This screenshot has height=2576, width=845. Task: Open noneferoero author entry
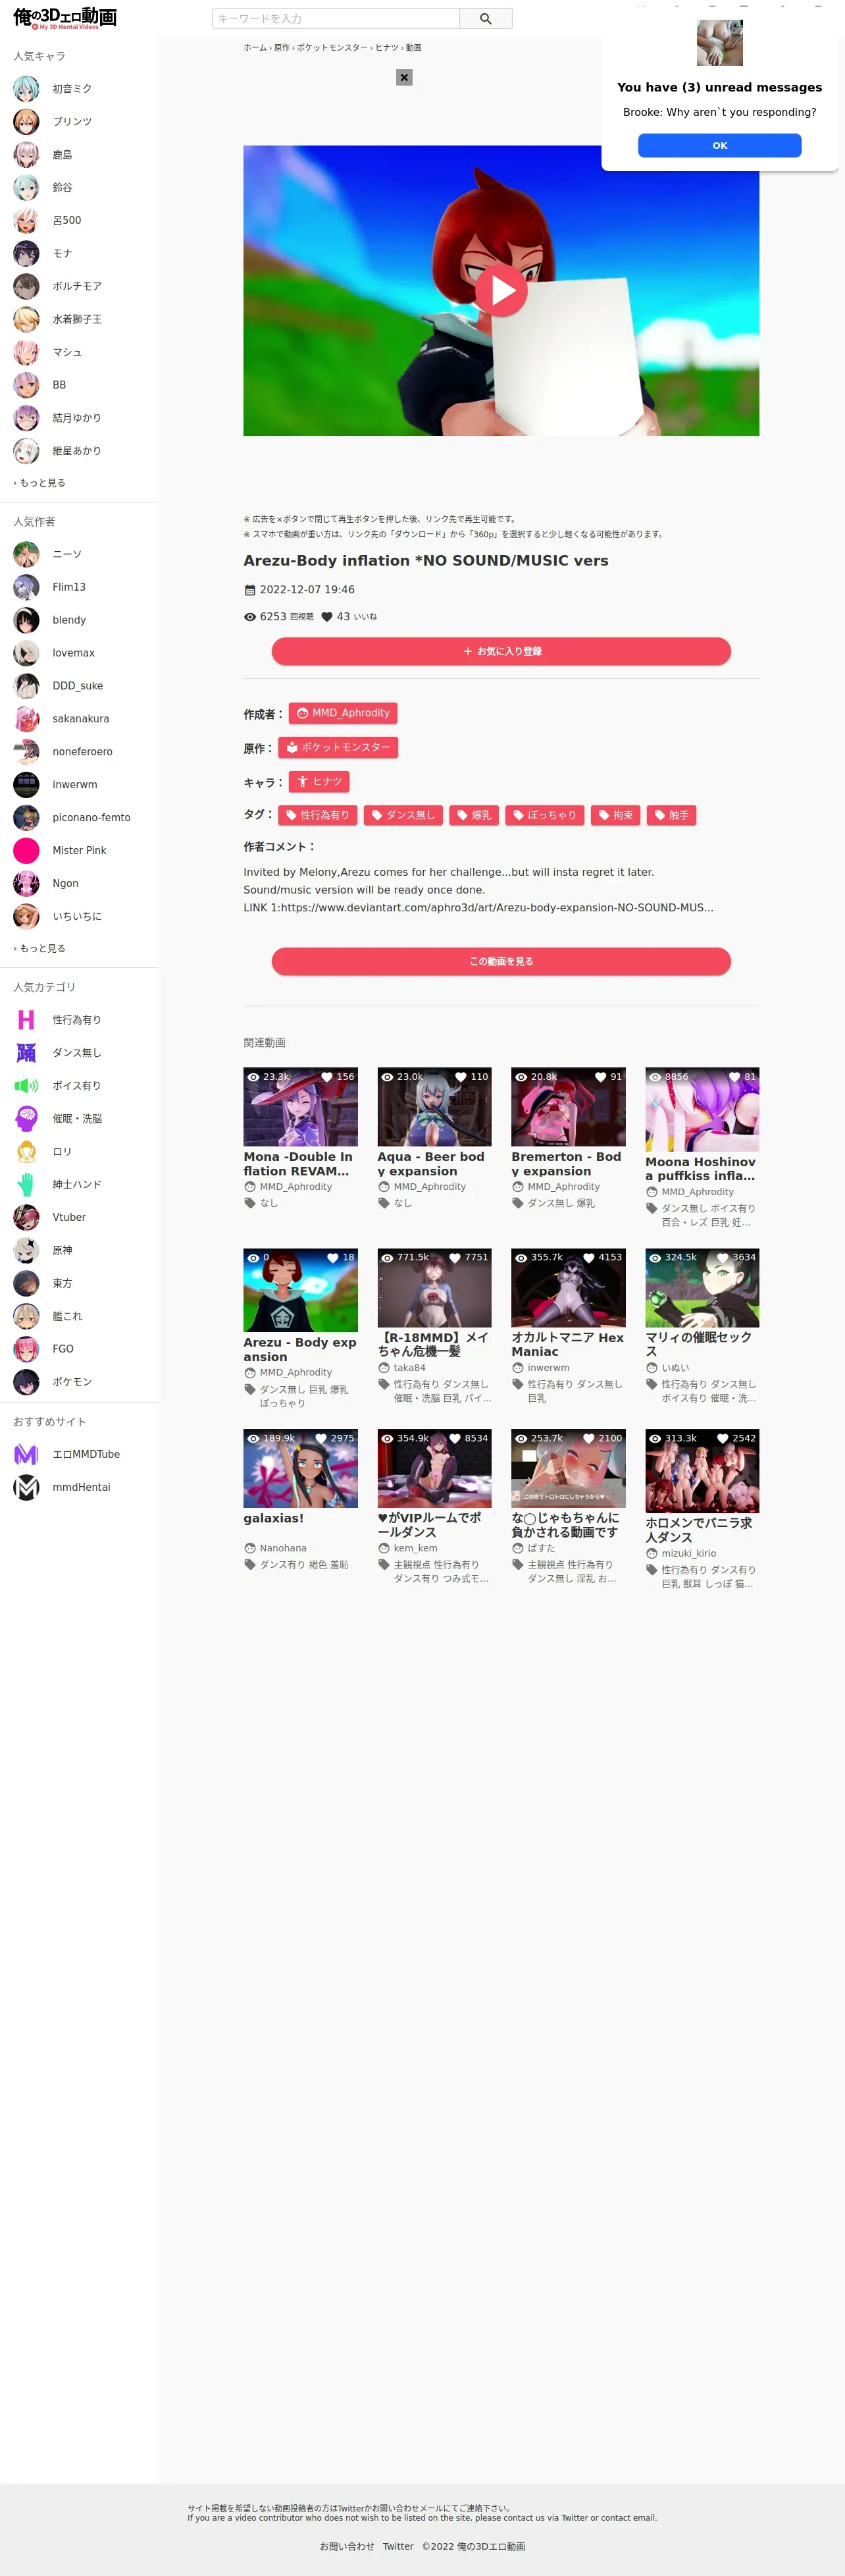point(79,752)
